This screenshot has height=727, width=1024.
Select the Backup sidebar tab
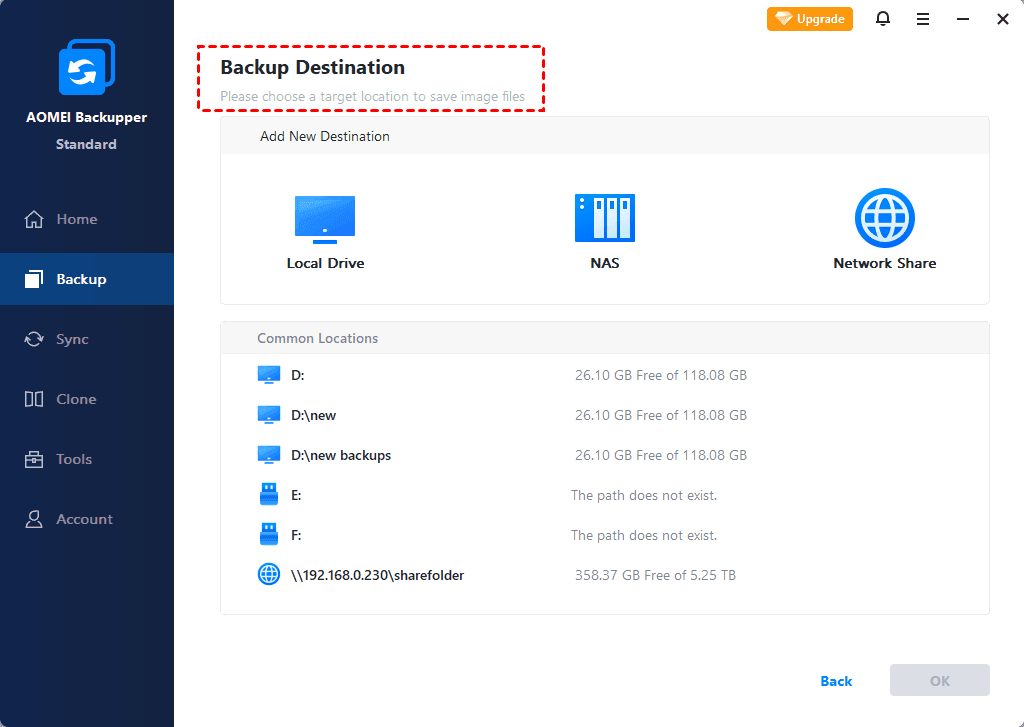click(x=81, y=279)
